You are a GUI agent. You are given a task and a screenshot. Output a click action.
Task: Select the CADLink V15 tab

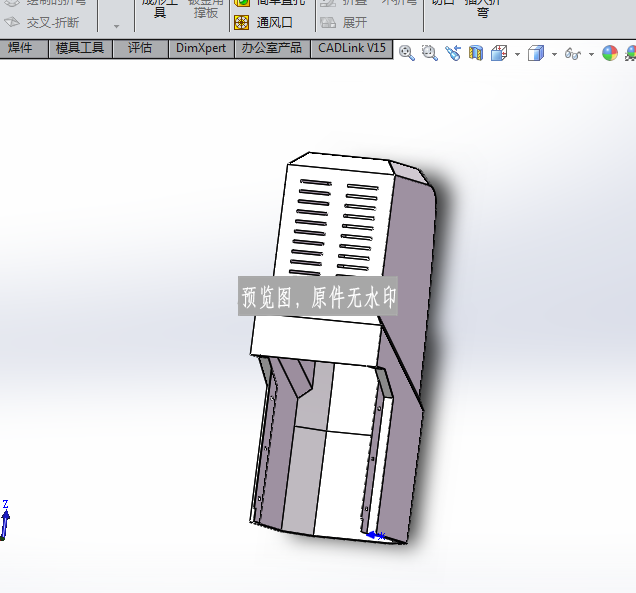[352, 48]
